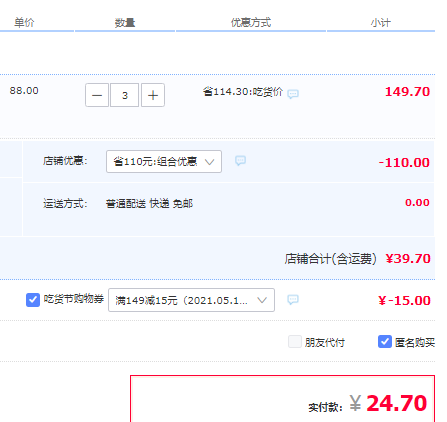The height and width of the screenshot is (422, 447).
Task: Select the 数量 column header
Action: point(125,23)
